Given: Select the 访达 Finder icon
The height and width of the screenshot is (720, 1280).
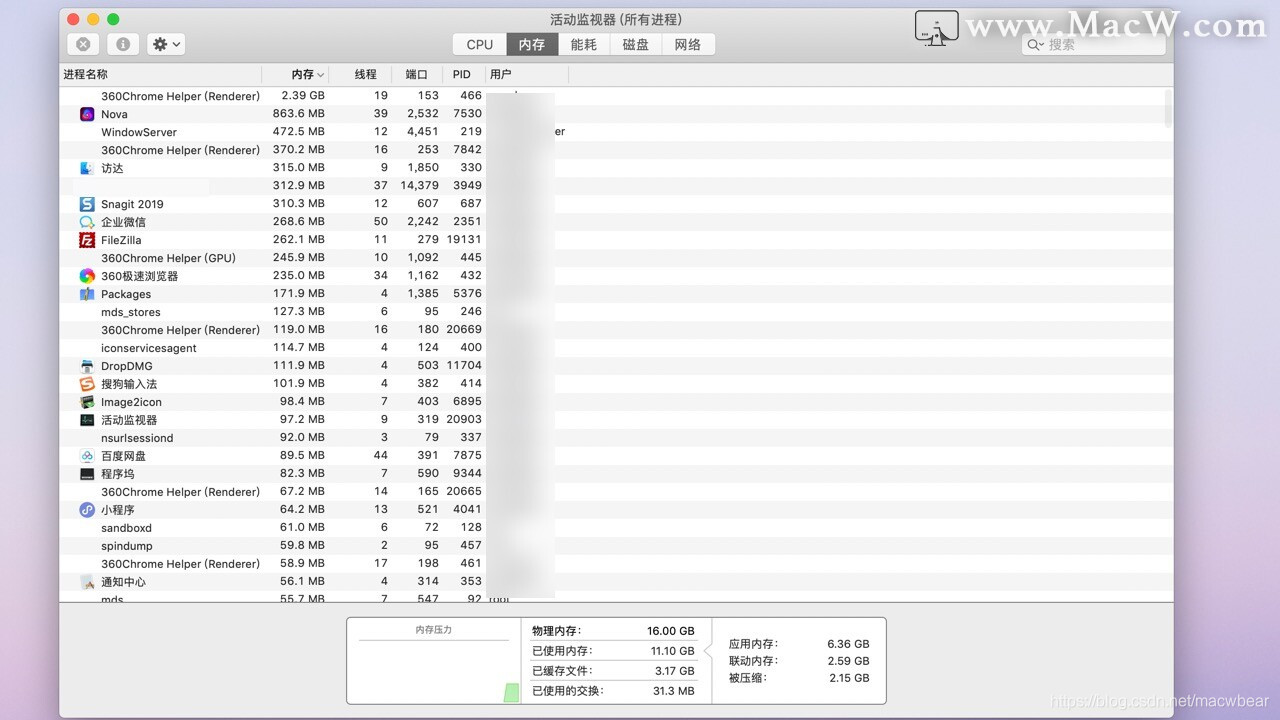Looking at the screenshot, I should coord(87,168).
